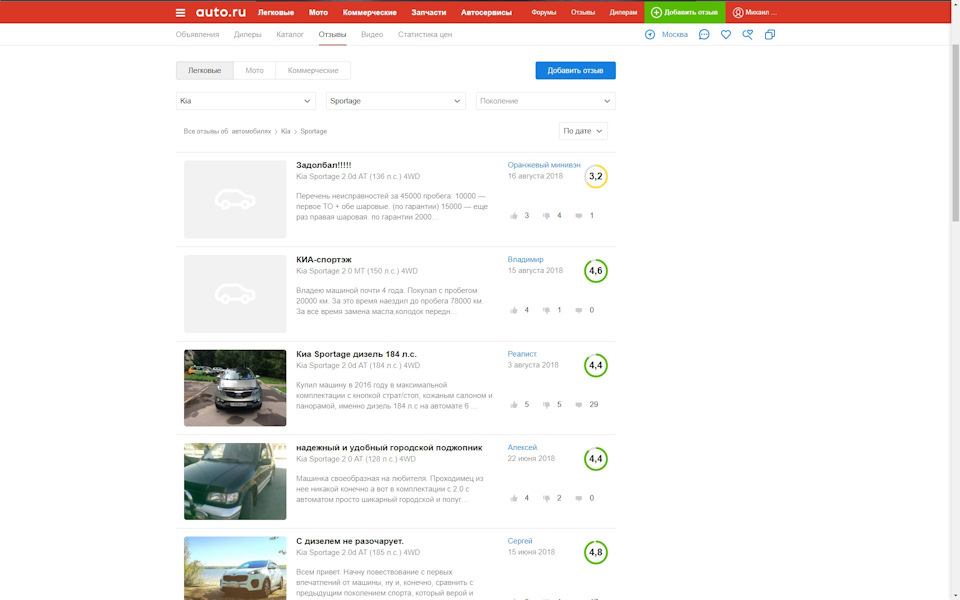Open the По дате sort dropdown

[583, 131]
